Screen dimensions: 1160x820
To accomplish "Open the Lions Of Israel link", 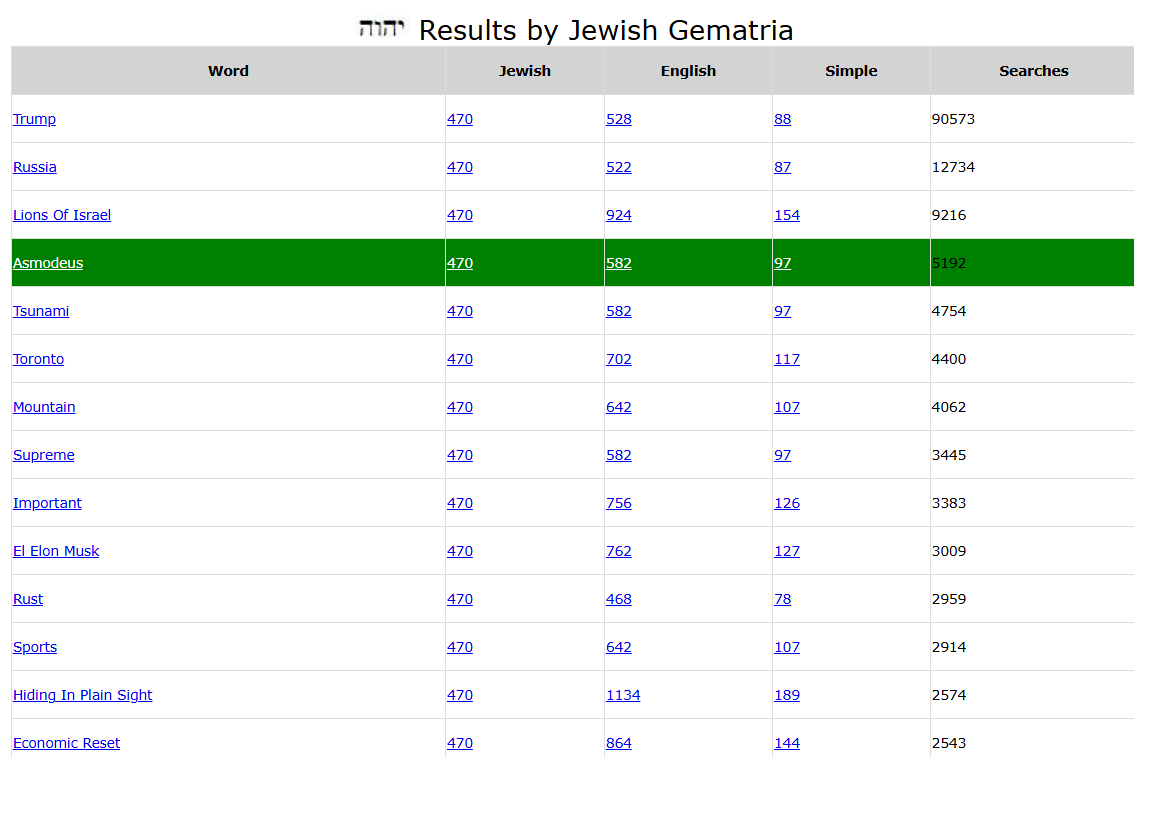I will 62,215.
